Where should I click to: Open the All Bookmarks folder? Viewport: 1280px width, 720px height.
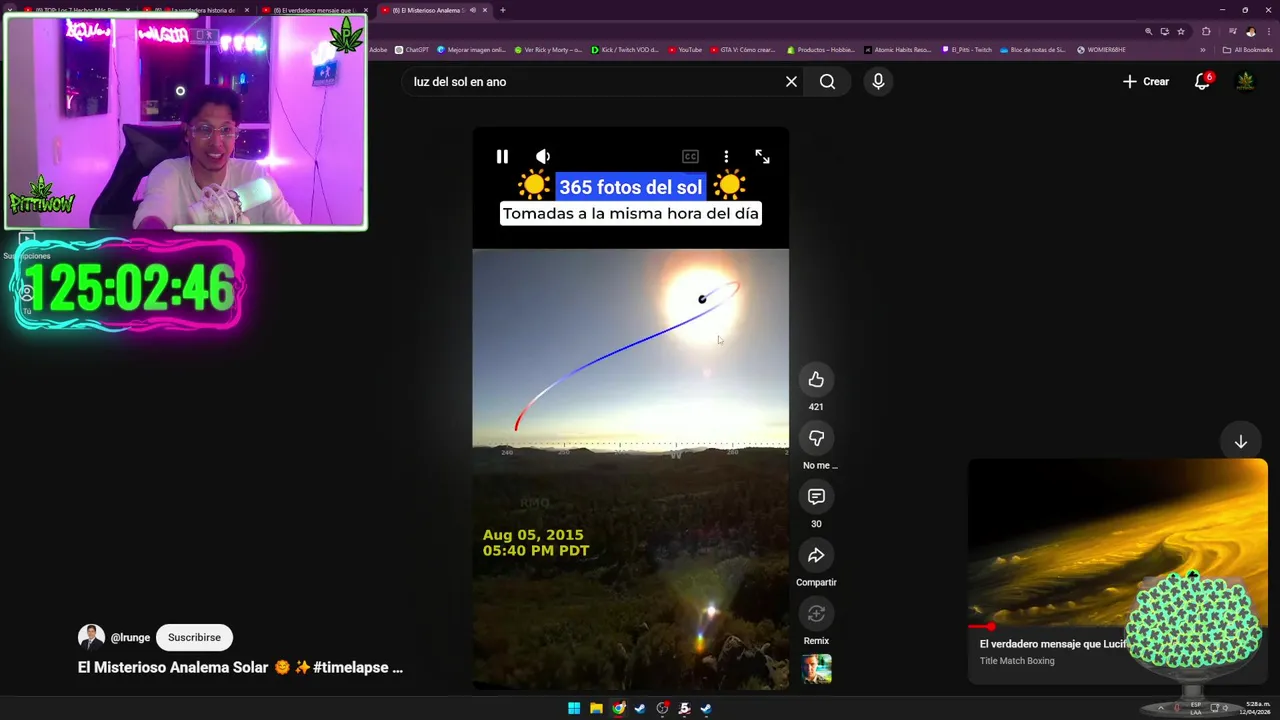[x=1247, y=50]
